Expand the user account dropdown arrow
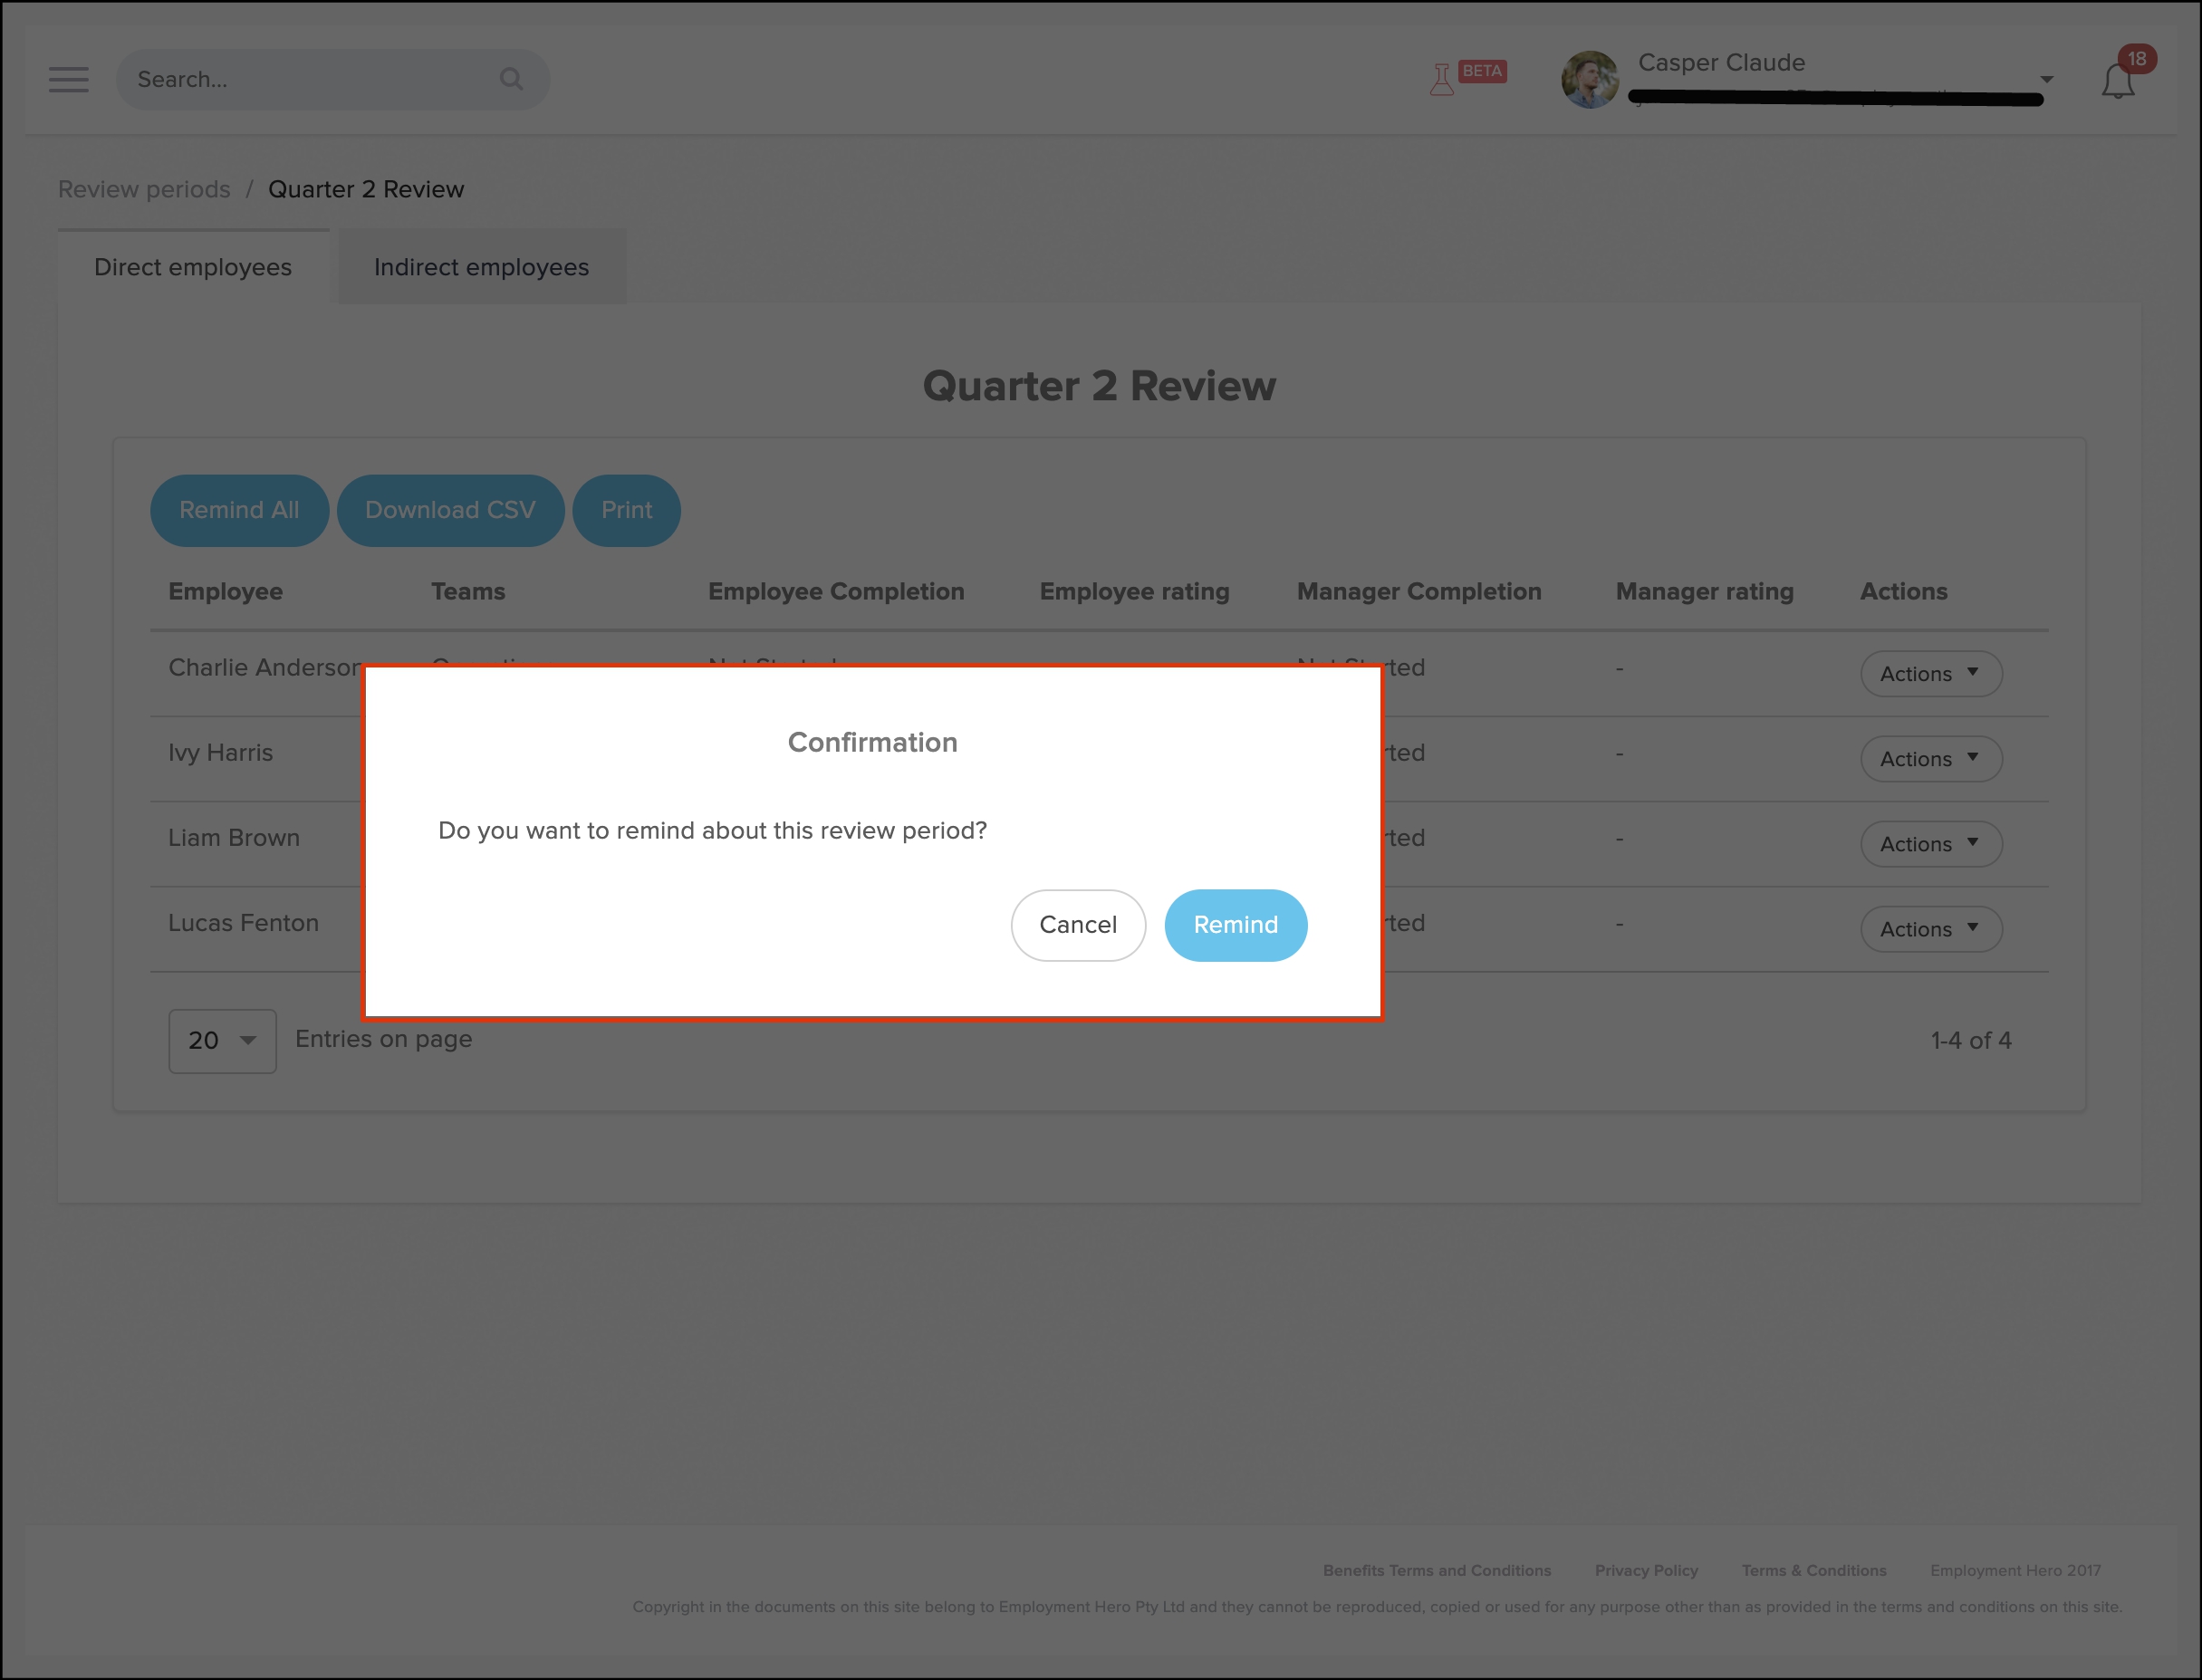This screenshot has height=1680, width=2202. coord(2046,79)
